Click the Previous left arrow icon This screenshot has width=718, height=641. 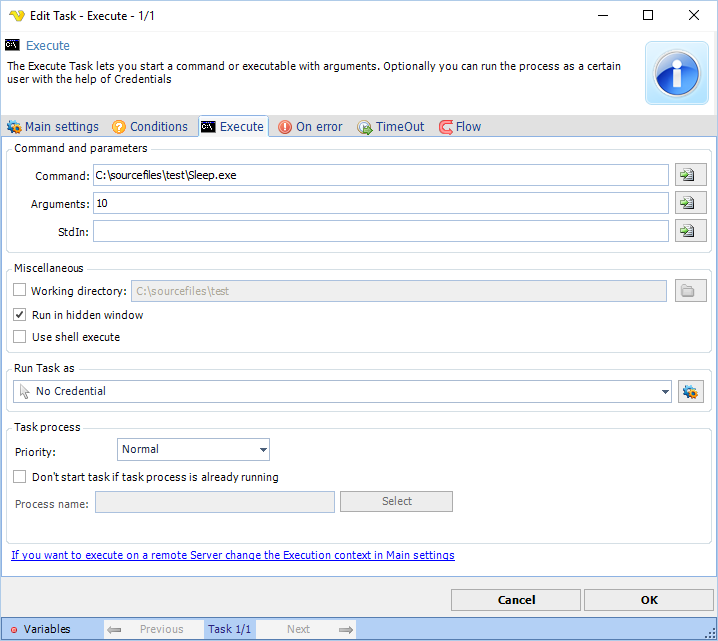click(x=114, y=630)
